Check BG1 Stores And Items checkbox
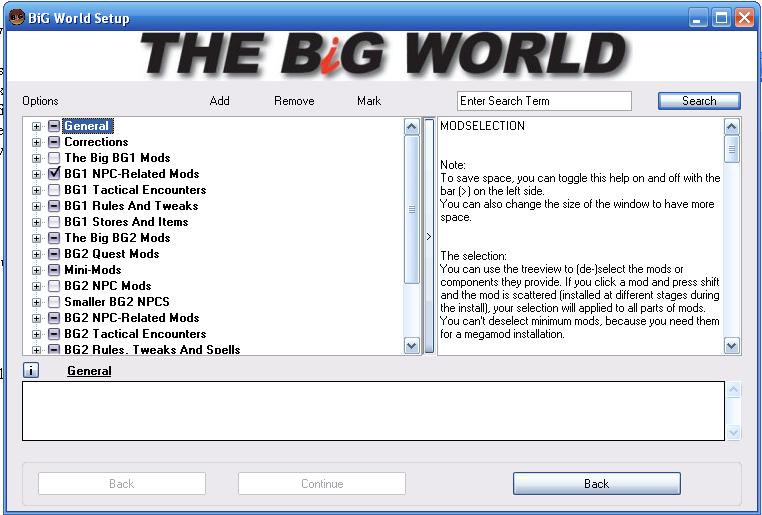762x515 pixels. coord(54,222)
